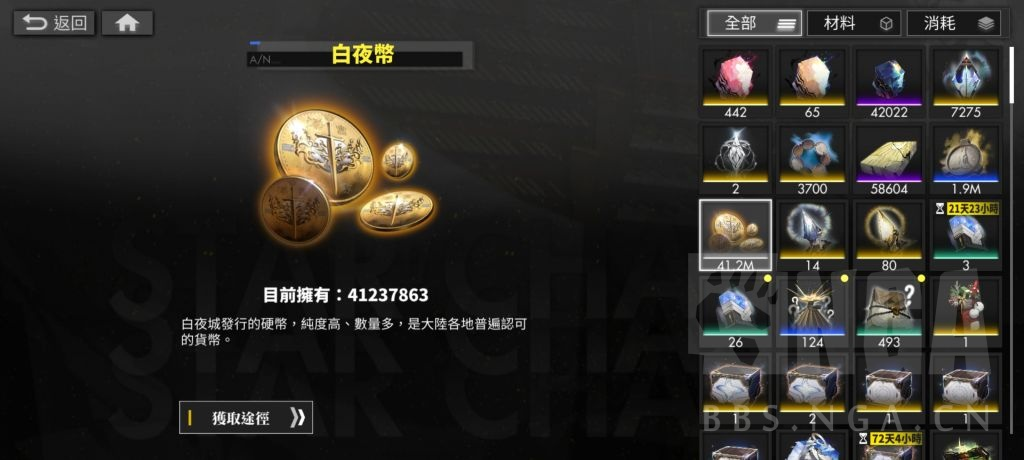This screenshot has width=1024, height=460.
Task: Open the 獲取途徑 button
Action: click(x=246, y=418)
